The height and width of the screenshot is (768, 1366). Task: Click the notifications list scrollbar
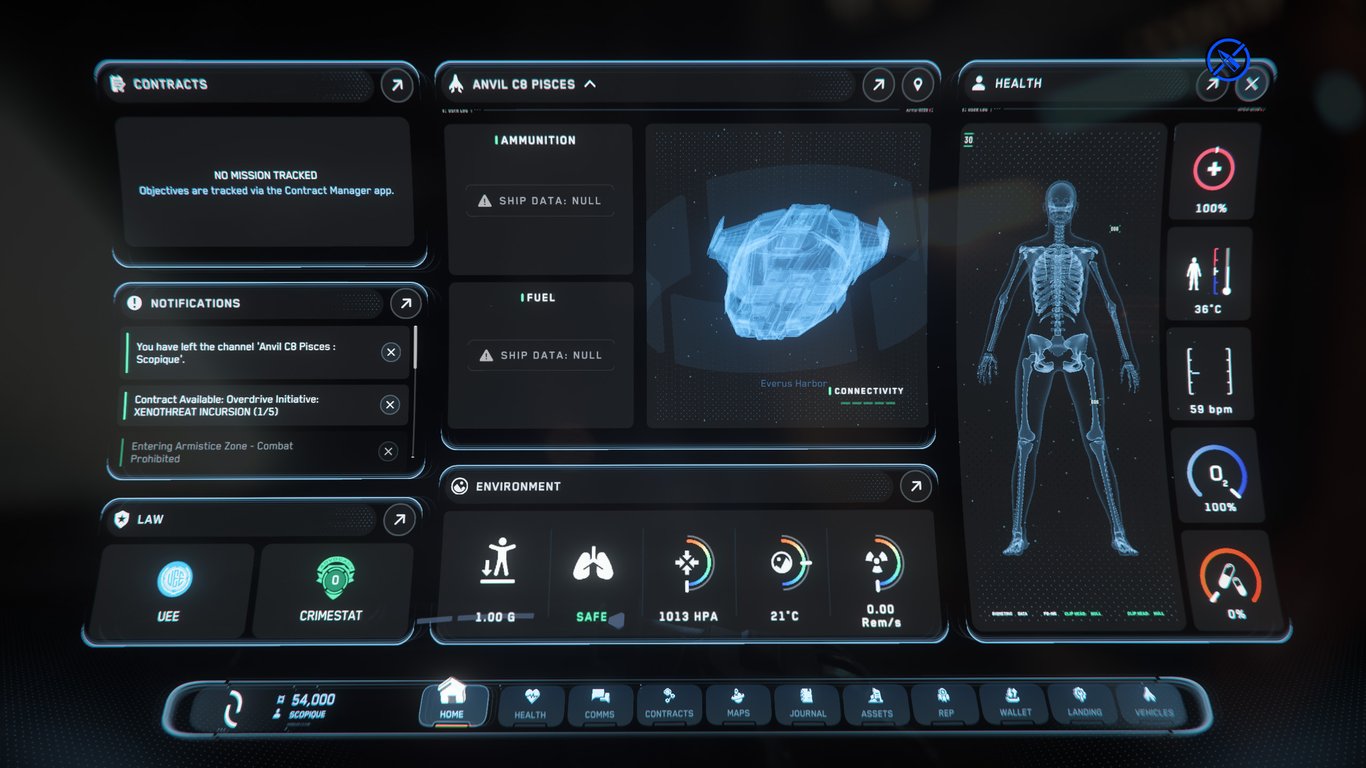[415, 347]
